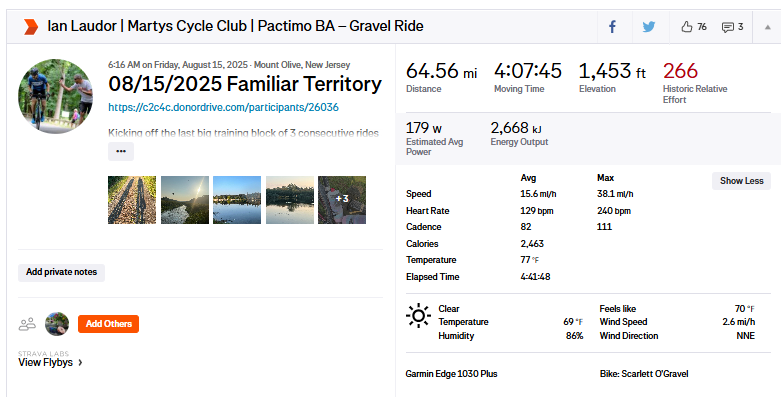The height and width of the screenshot is (397, 781).
Task: Open the athlete profile picture
Action: (x=55, y=96)
